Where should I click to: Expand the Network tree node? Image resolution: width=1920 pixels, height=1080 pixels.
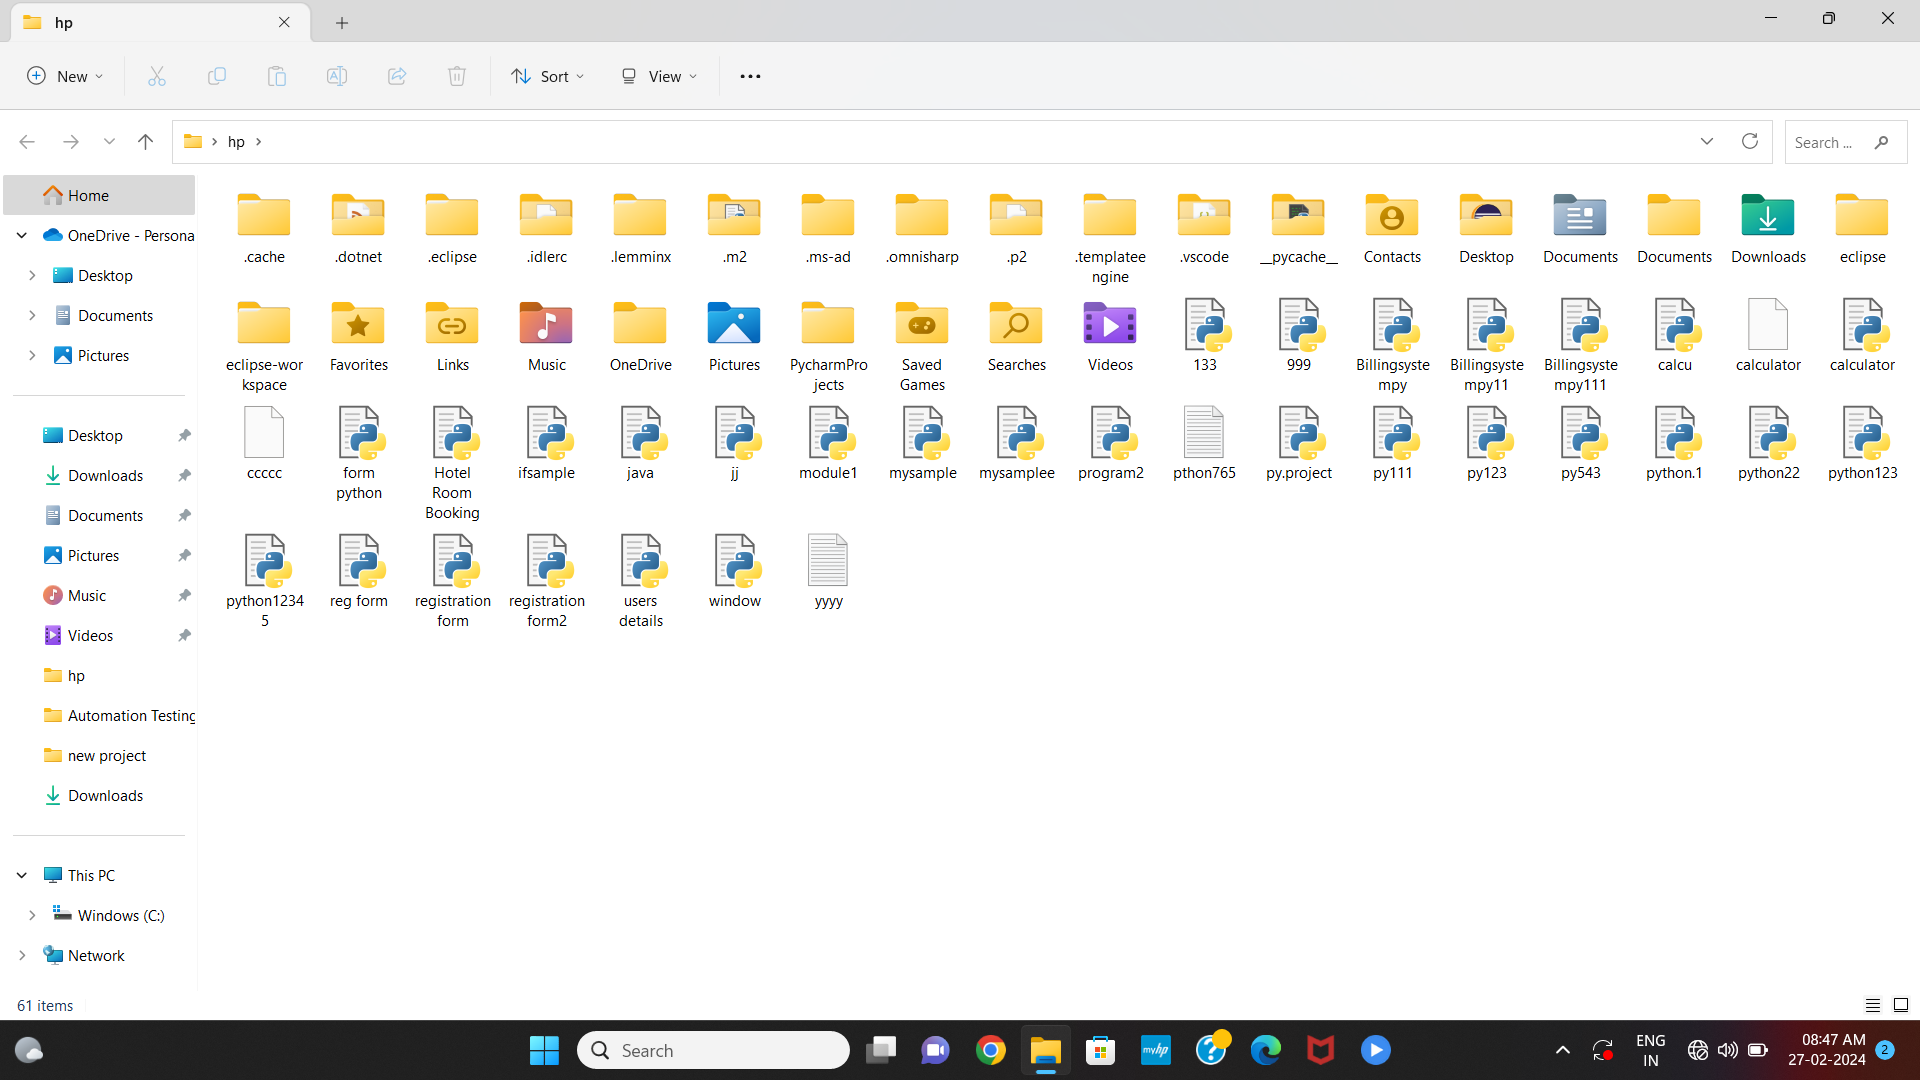pos(22,955)
